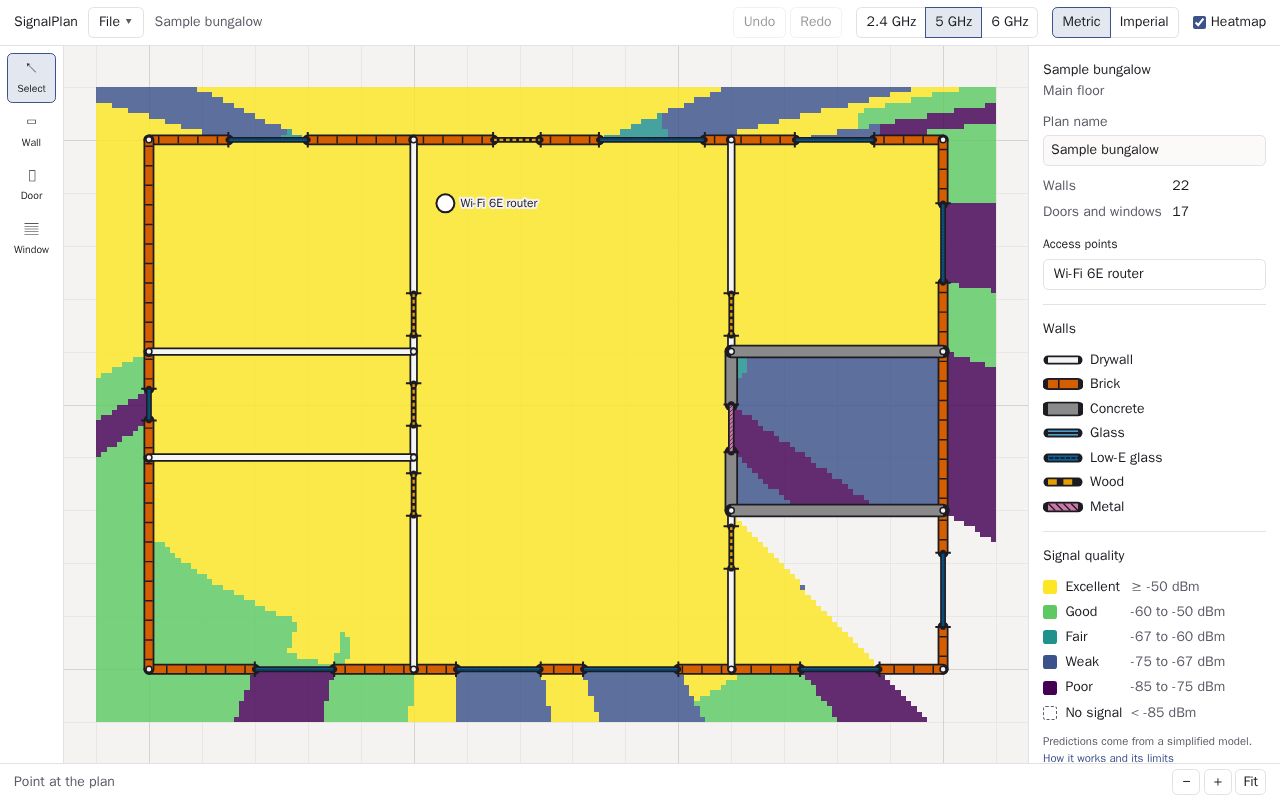Select the 5 GHz band
Viewport: 1280px width, 800px height.
tap(953, 22)
